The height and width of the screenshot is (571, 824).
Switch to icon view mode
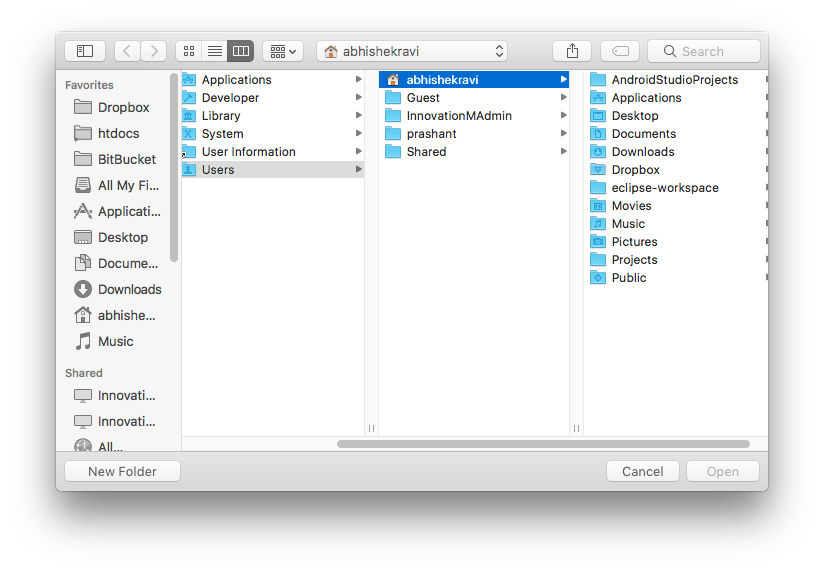coord(188,51)
